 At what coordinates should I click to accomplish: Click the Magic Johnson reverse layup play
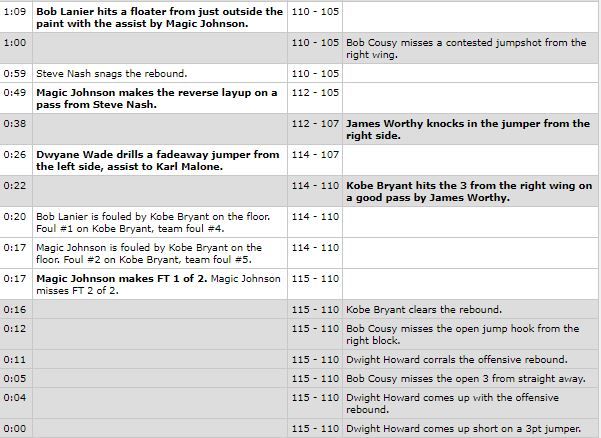(157, 98)
